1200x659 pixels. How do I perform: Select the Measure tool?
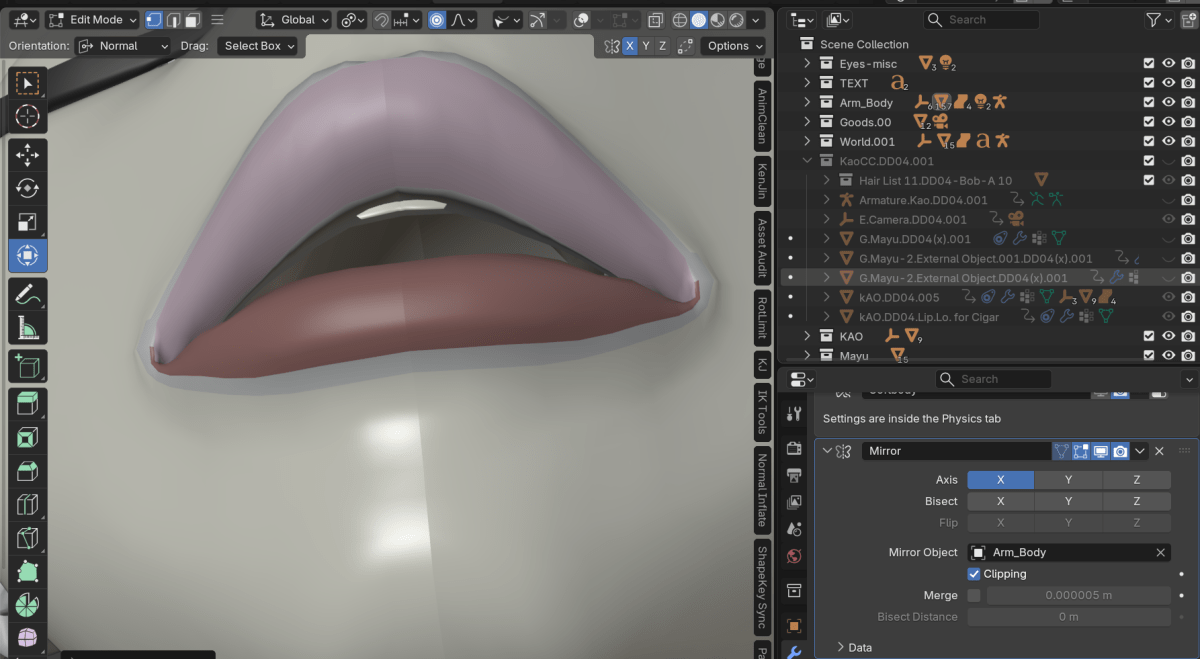pos(27,327)
